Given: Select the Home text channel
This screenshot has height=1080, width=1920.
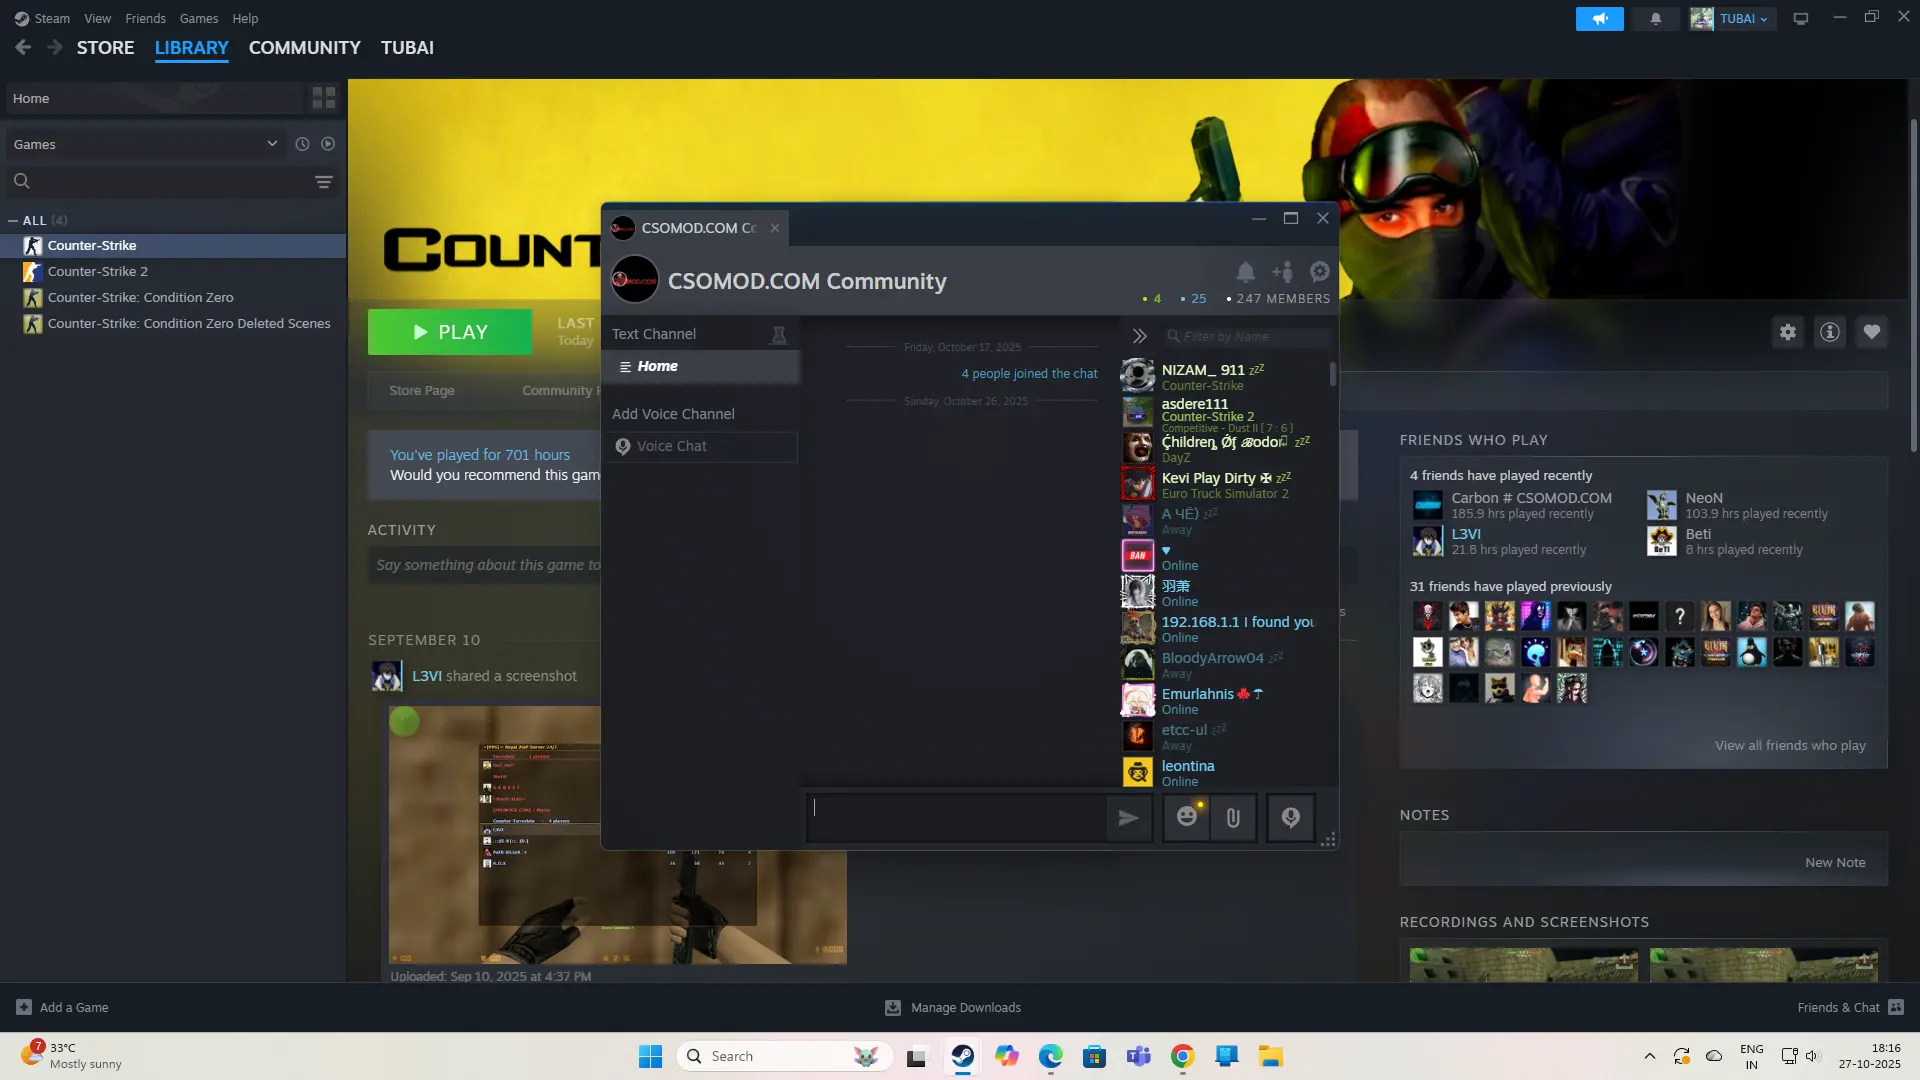Looking at the screenshot, I should click(701, 366).
